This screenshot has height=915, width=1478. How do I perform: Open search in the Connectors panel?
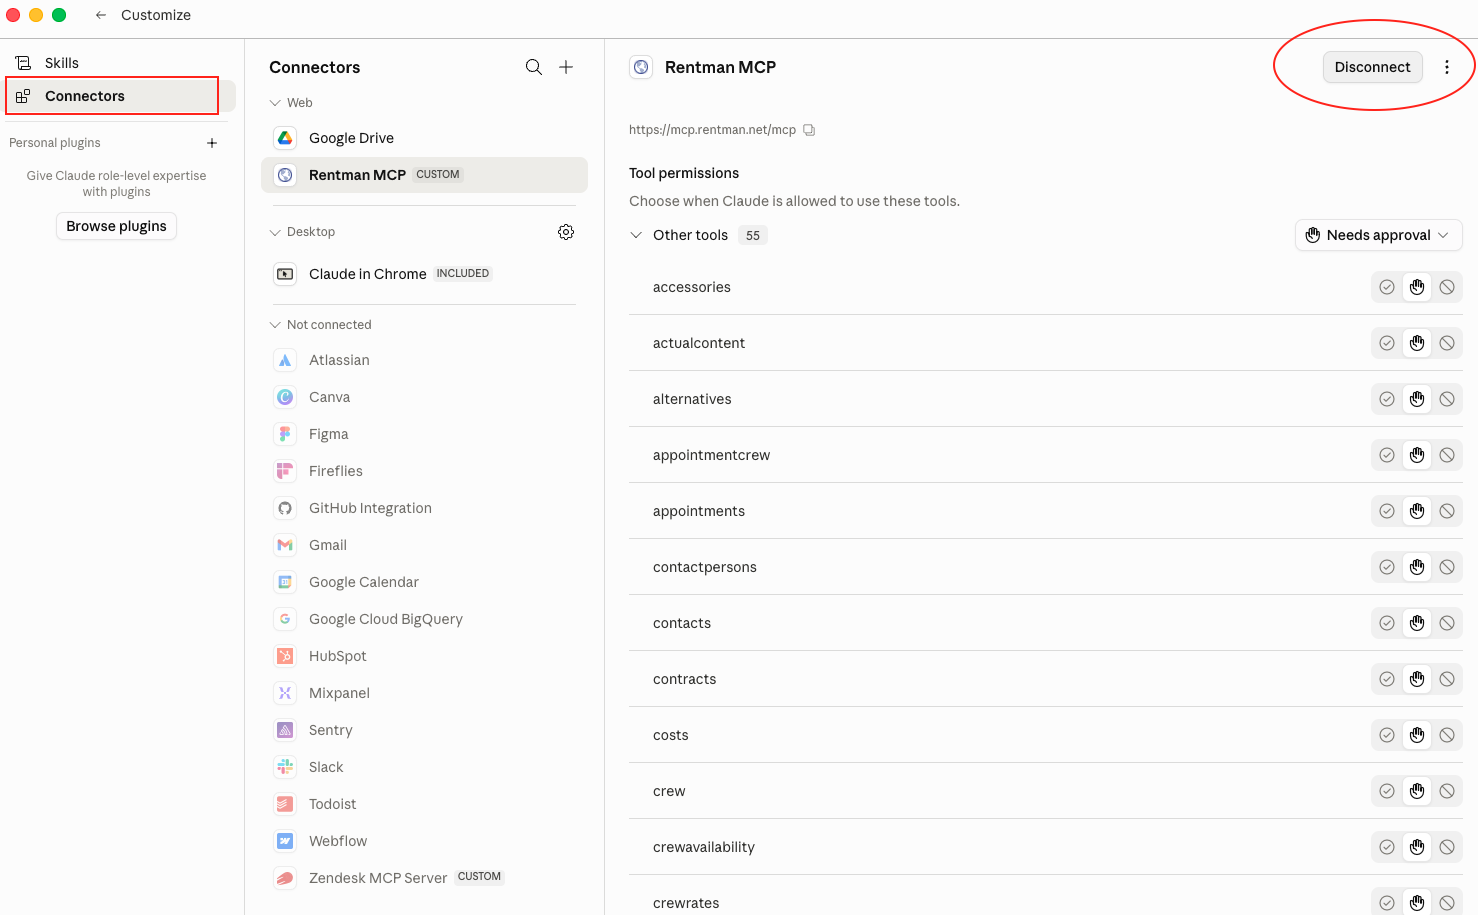tap(534, 67)
